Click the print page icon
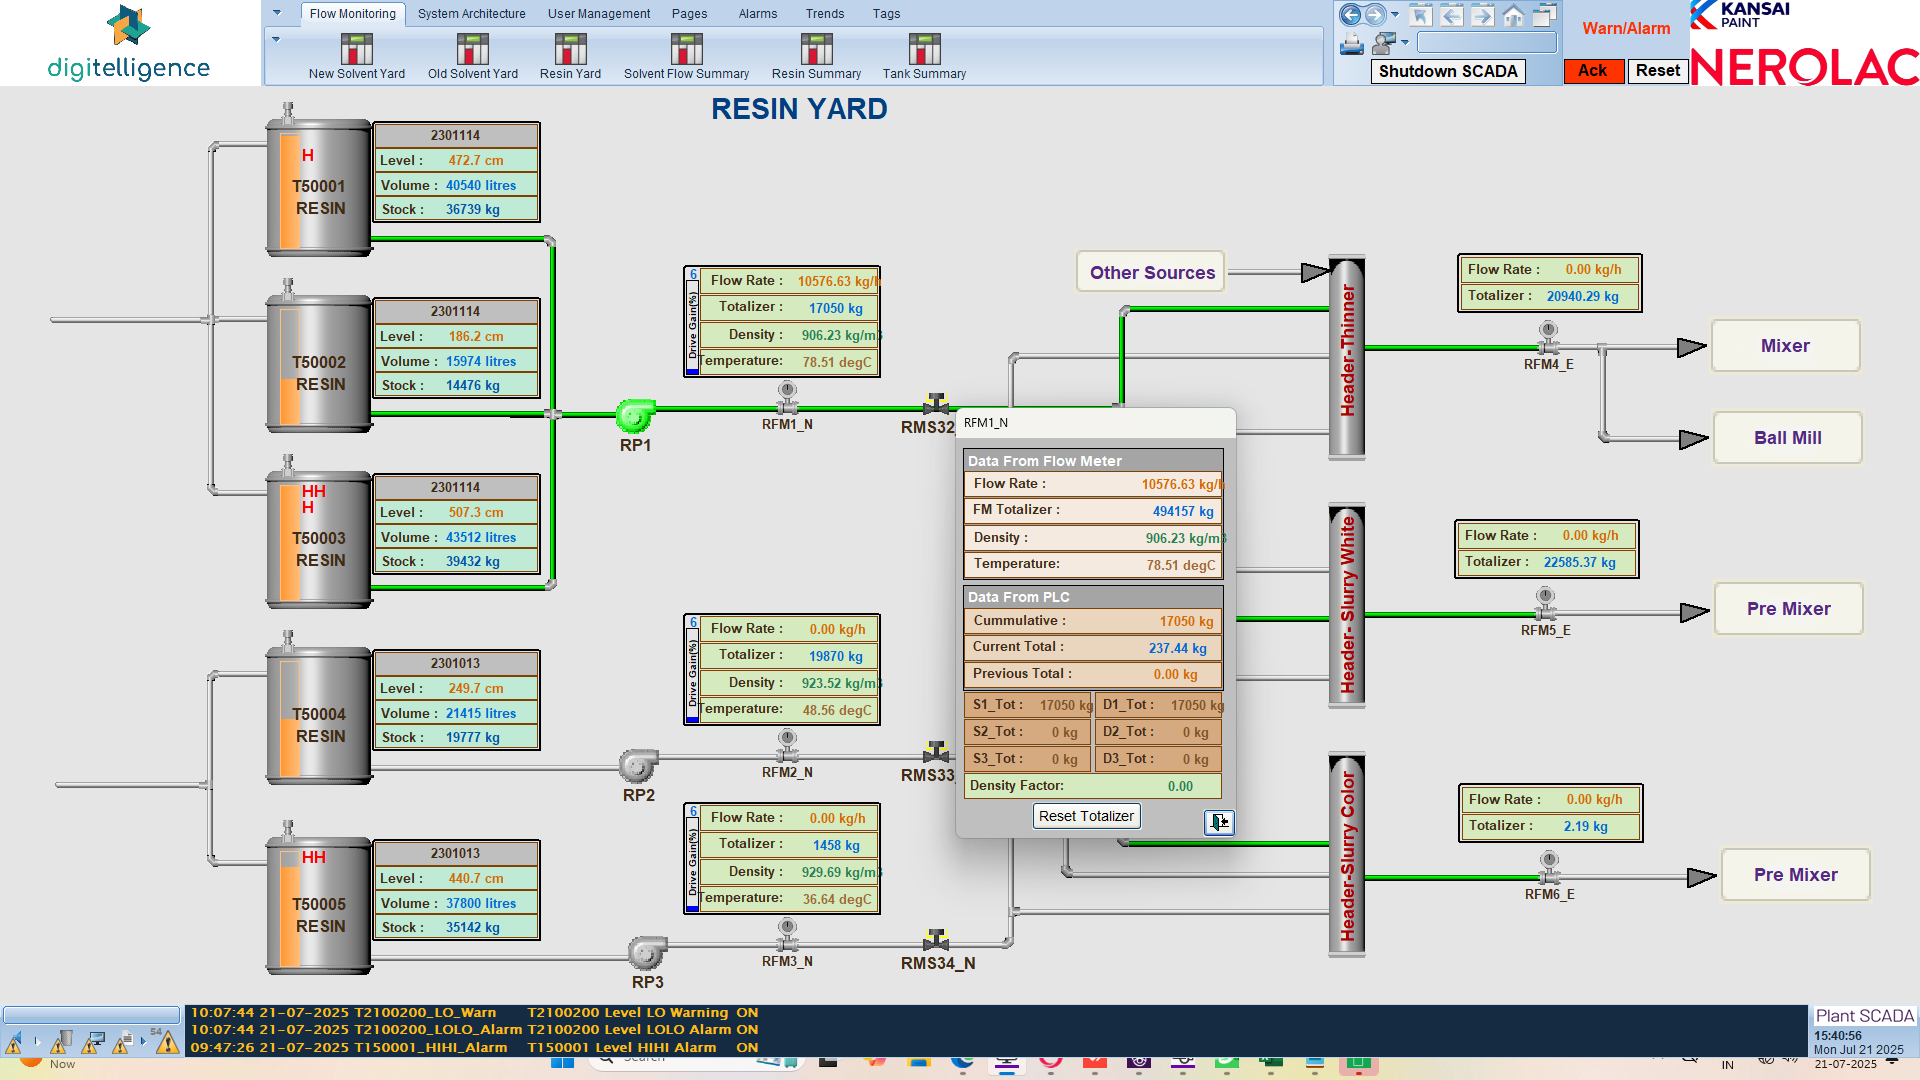This screenshot has width=1920, height=1080. coord(1352,45)
